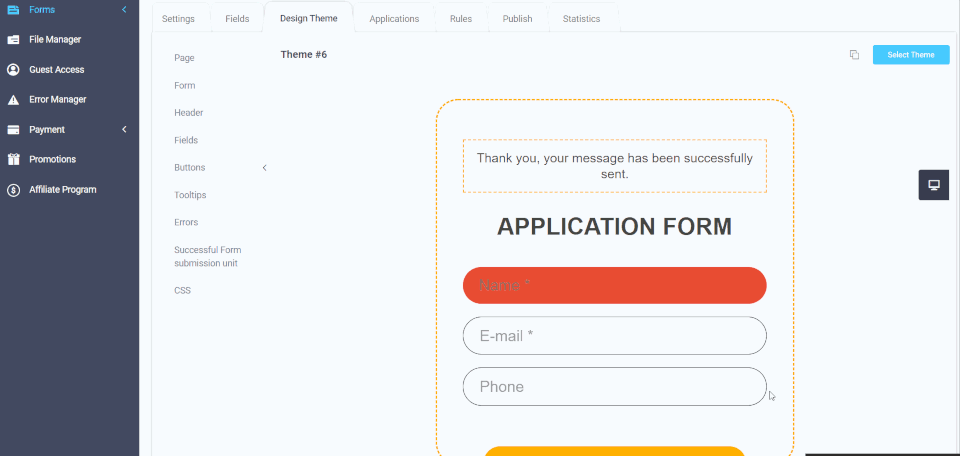Screen dimensions: 960x456
Task: Collapse the Forms sidebar chevron
Action: [124, 10]
